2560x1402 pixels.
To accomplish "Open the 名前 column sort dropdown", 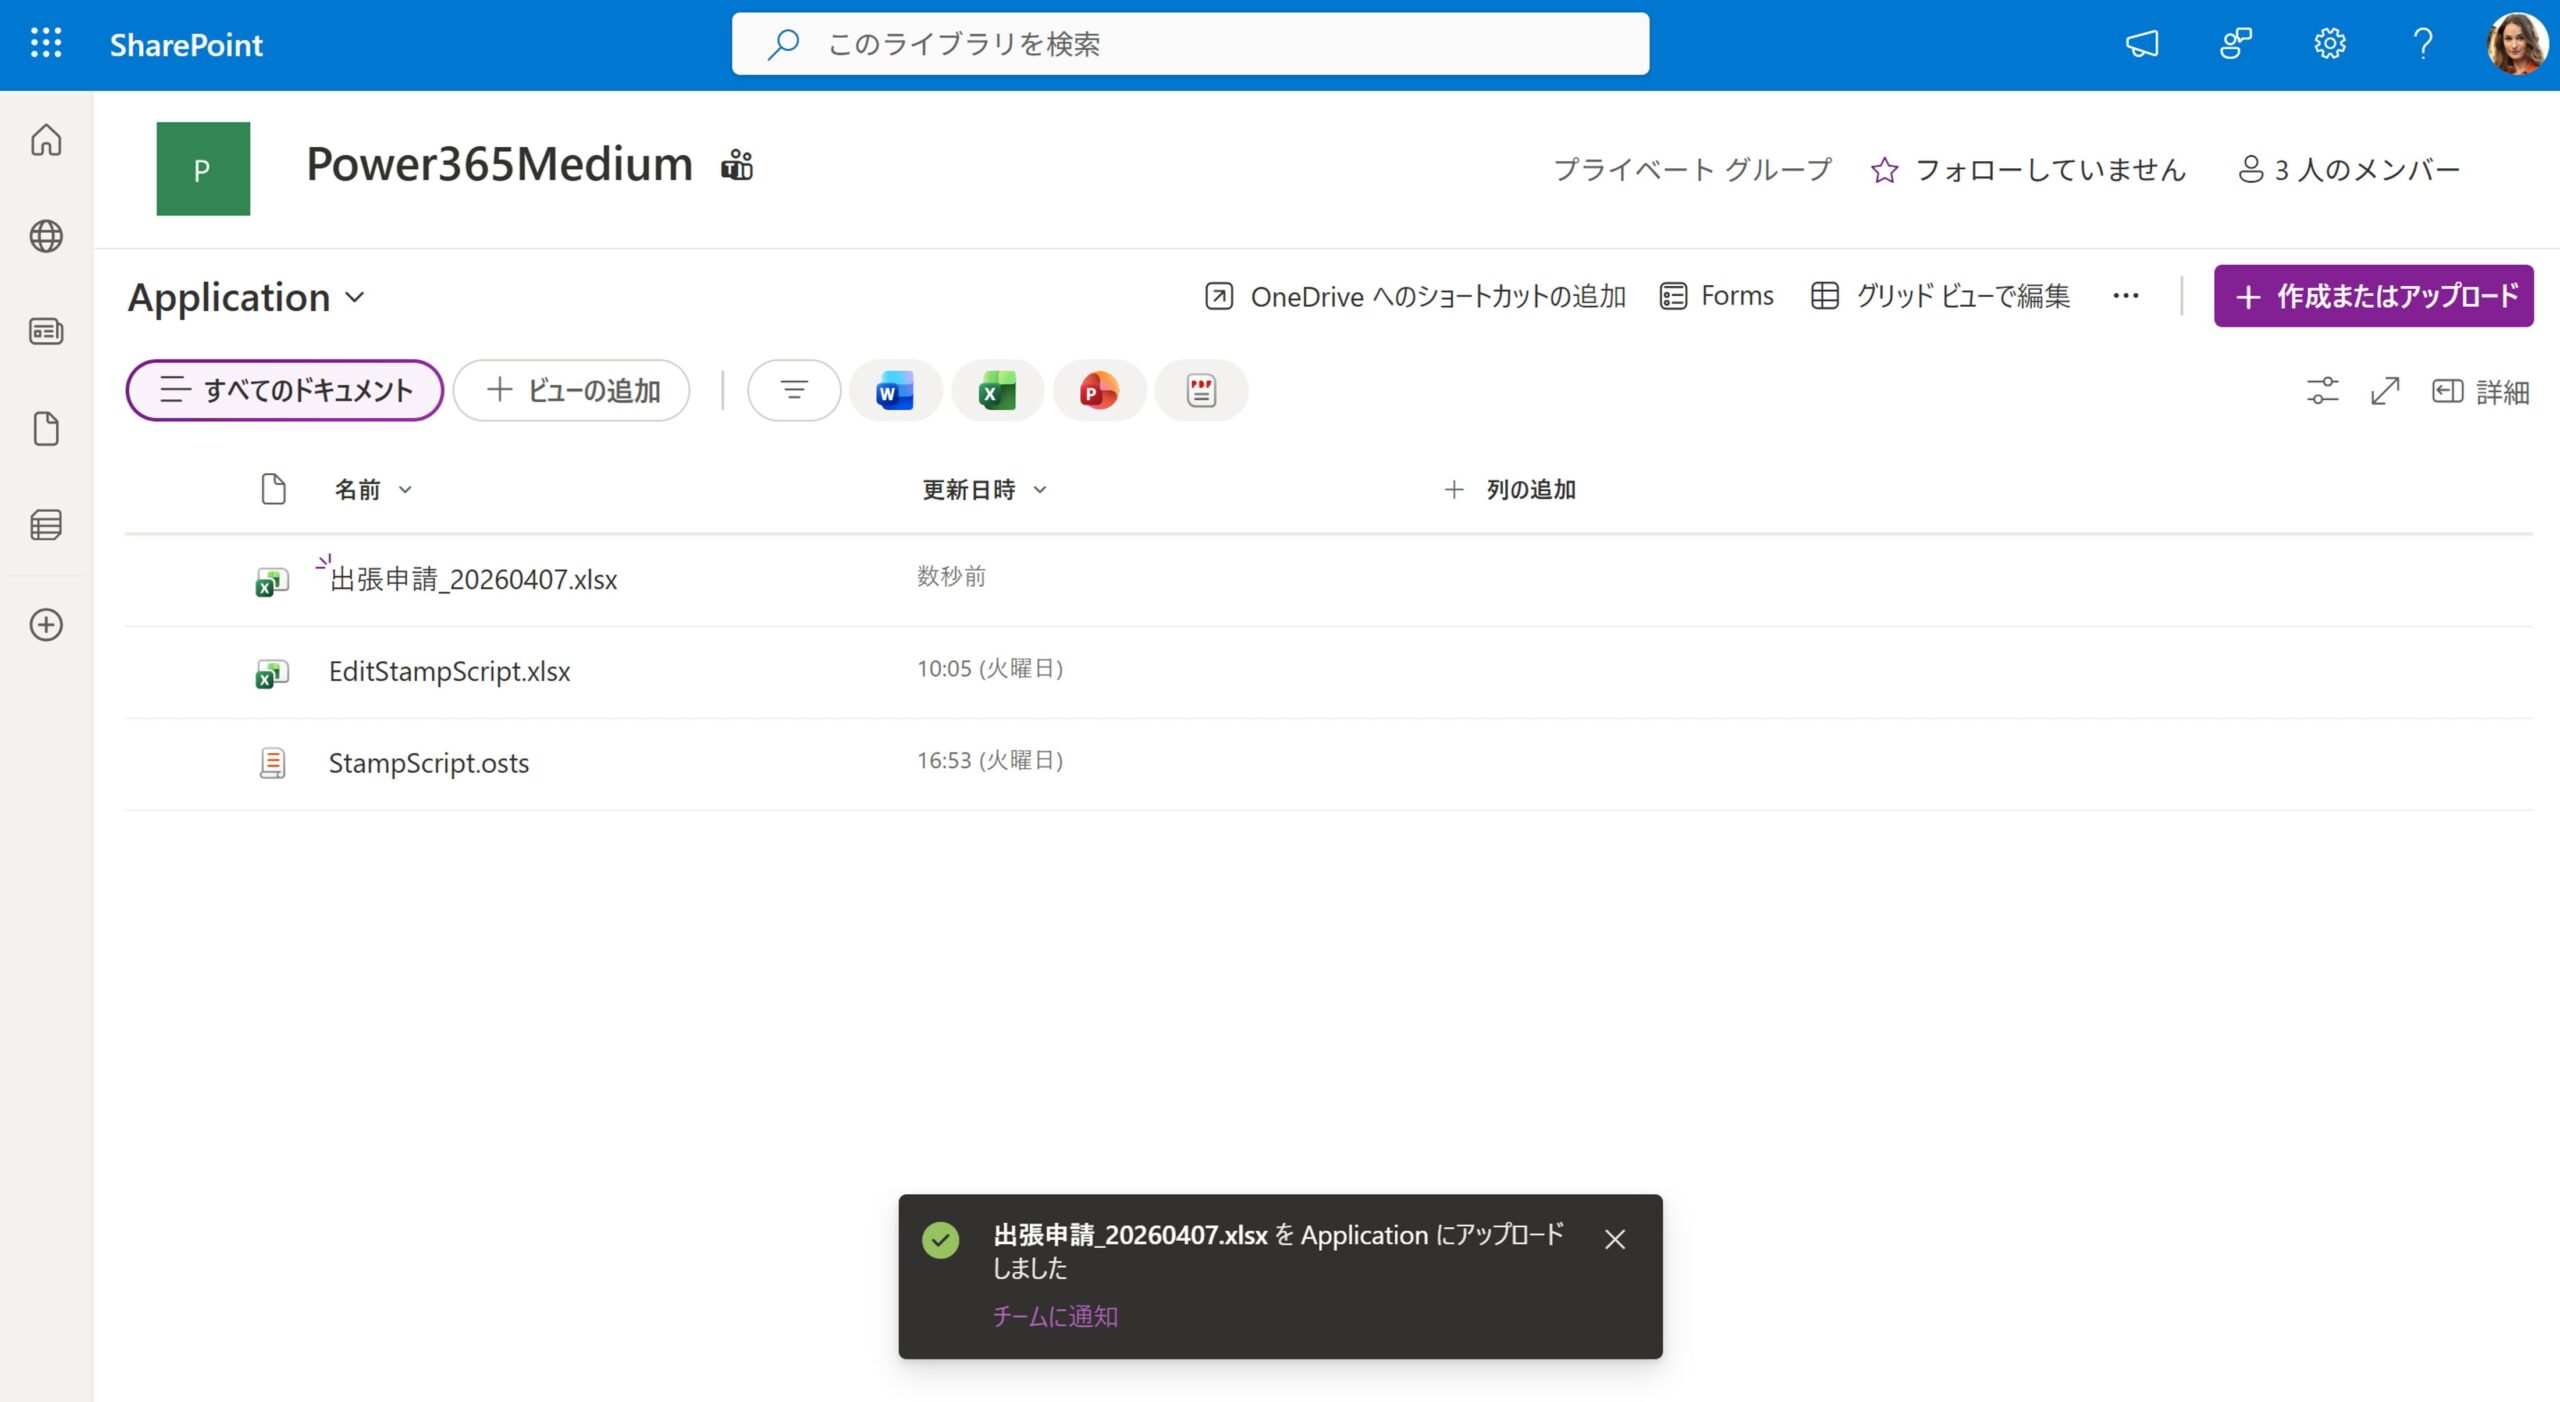I will click(405, 490).
